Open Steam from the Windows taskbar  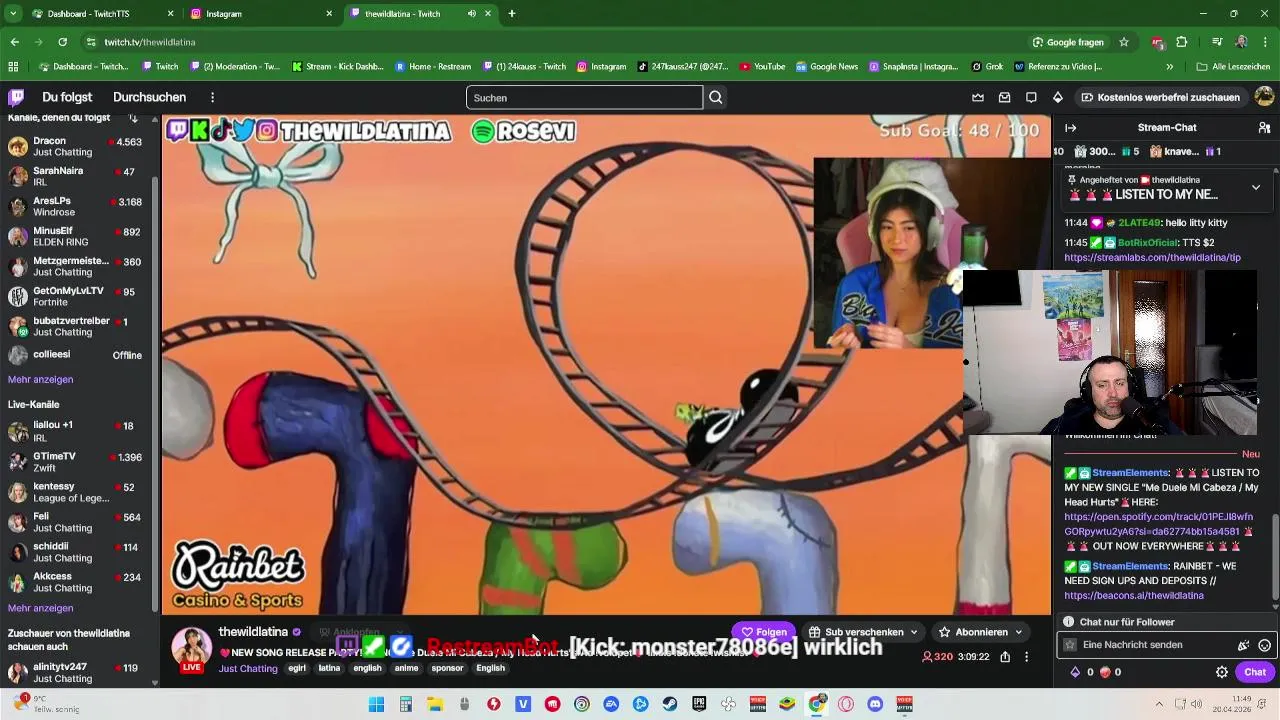tap(670, 704)
